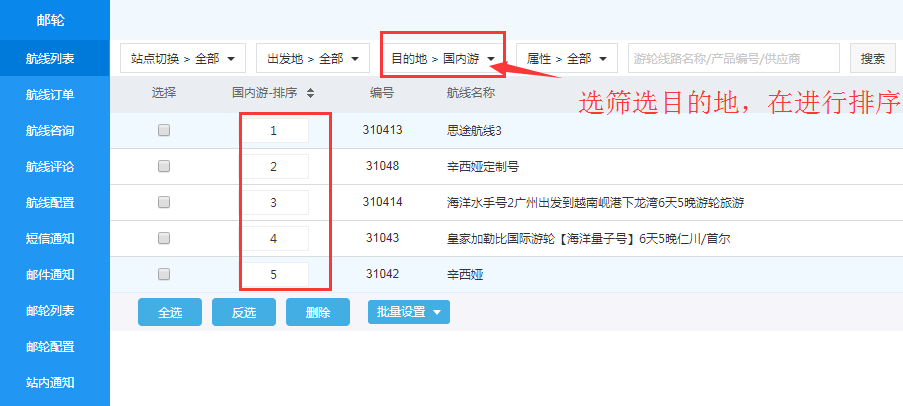This screenshot has height=406, width=903.
Task: Tick the checkbox for 思途航线3 row
Action: pyautogui.click(x=164, y=130)
